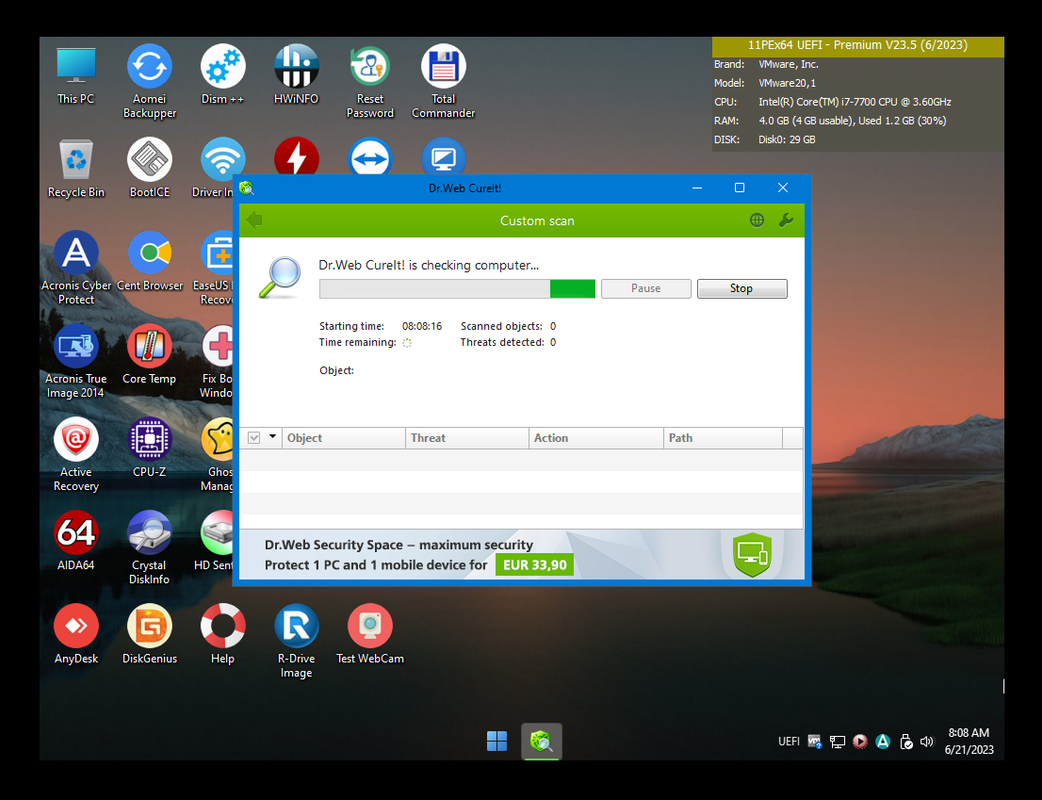
Task: Open the Dr.Web Security Space banner
Action: 521,555
